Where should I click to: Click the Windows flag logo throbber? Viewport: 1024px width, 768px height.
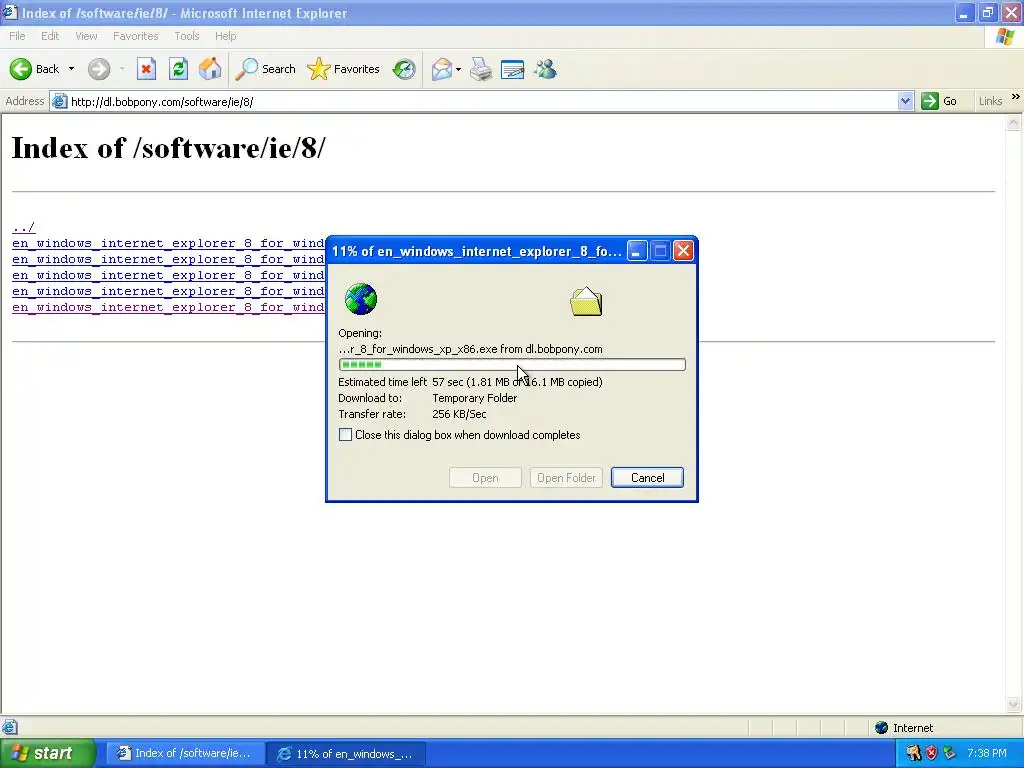point(1005,37)
